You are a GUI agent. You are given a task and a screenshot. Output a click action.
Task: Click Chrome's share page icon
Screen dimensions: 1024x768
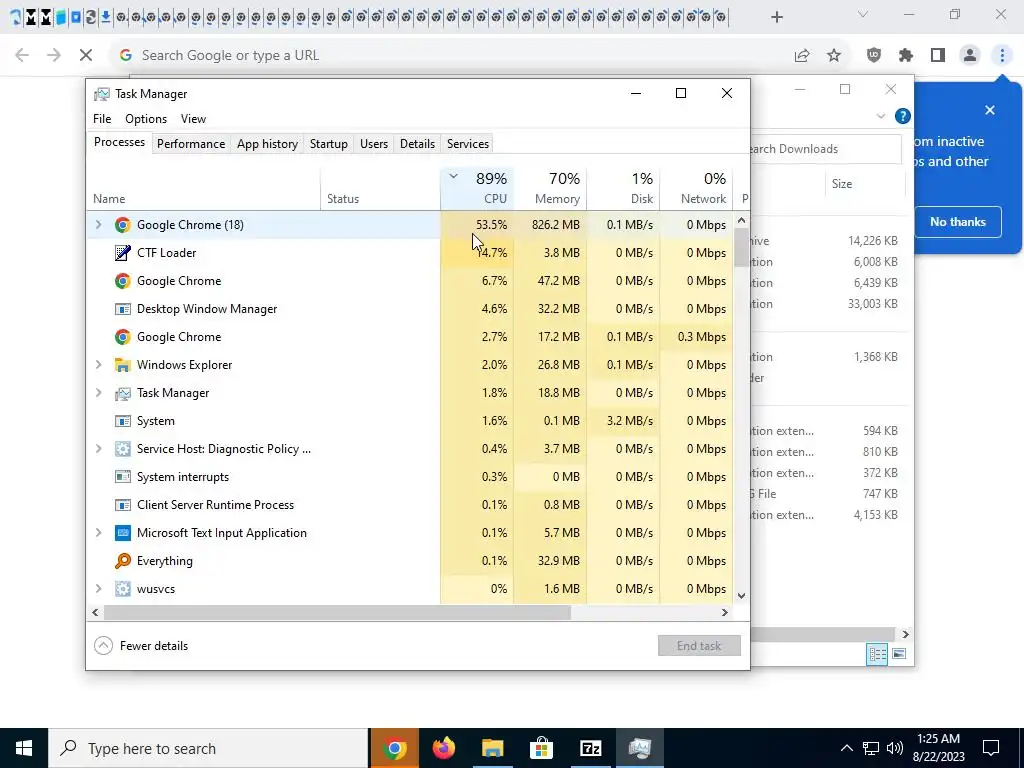coord(802,56)
